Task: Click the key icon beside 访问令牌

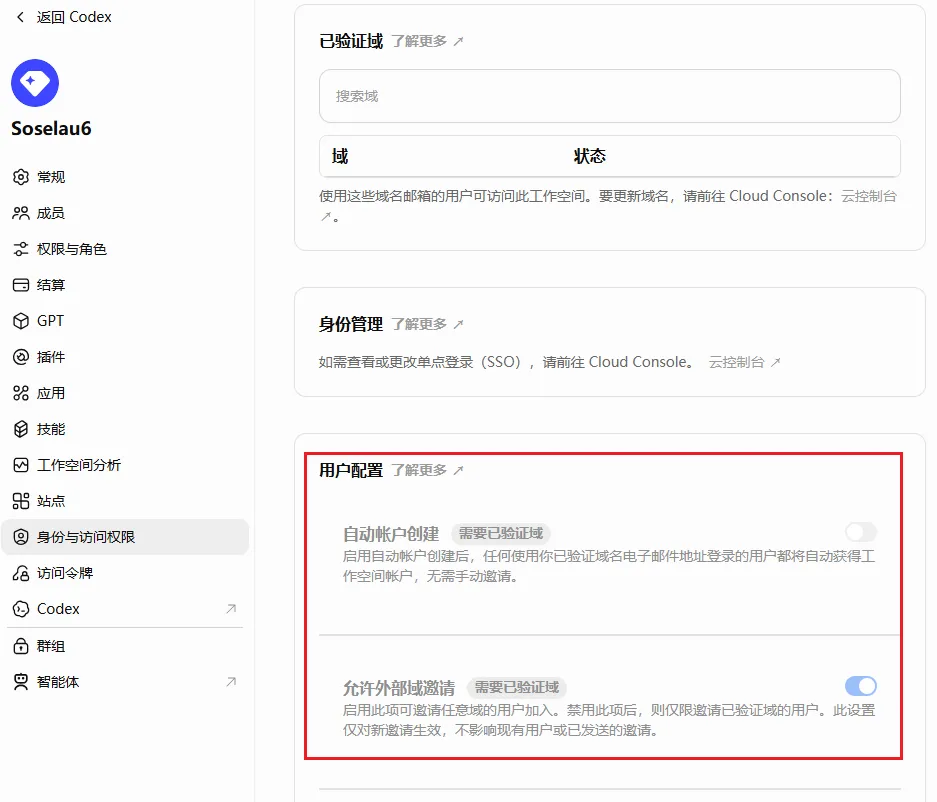Action: tap(21, 573)
